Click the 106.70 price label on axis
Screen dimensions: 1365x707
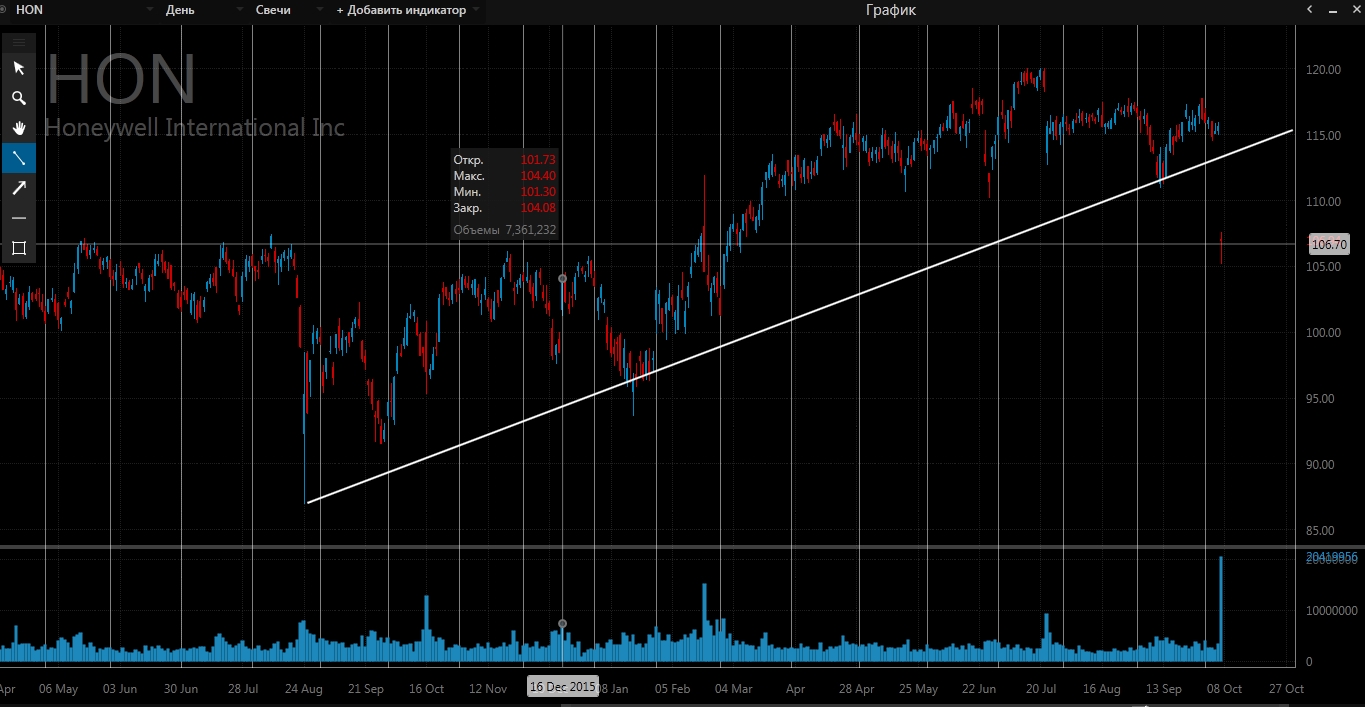pyautogui.click(x=1329, y=244)
